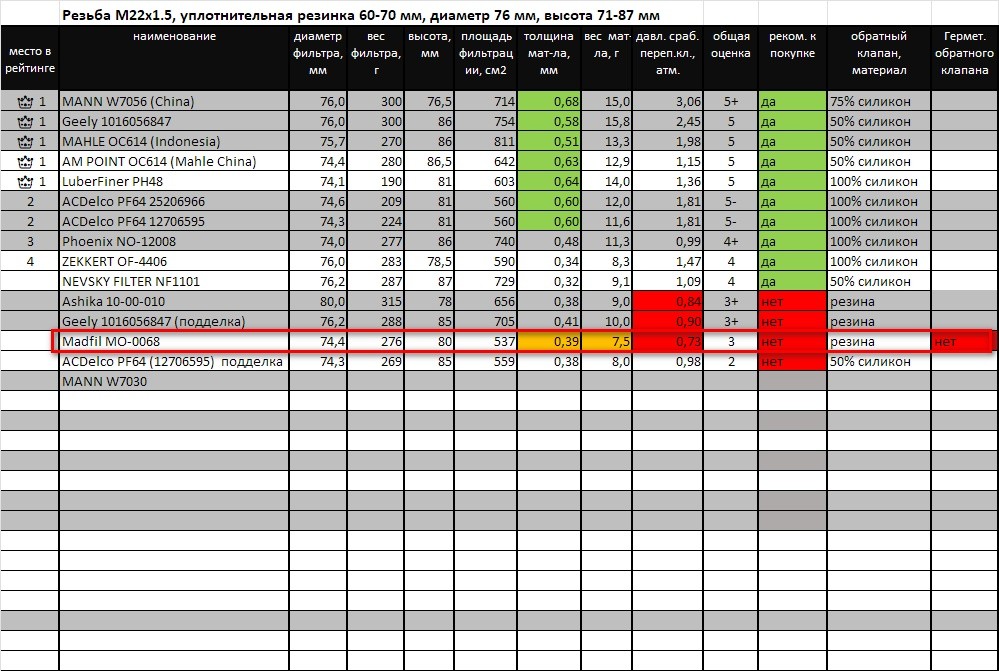Click the crown icon in Geely 1016056847 row
This screenshot has width=999, height=671.
25,122
